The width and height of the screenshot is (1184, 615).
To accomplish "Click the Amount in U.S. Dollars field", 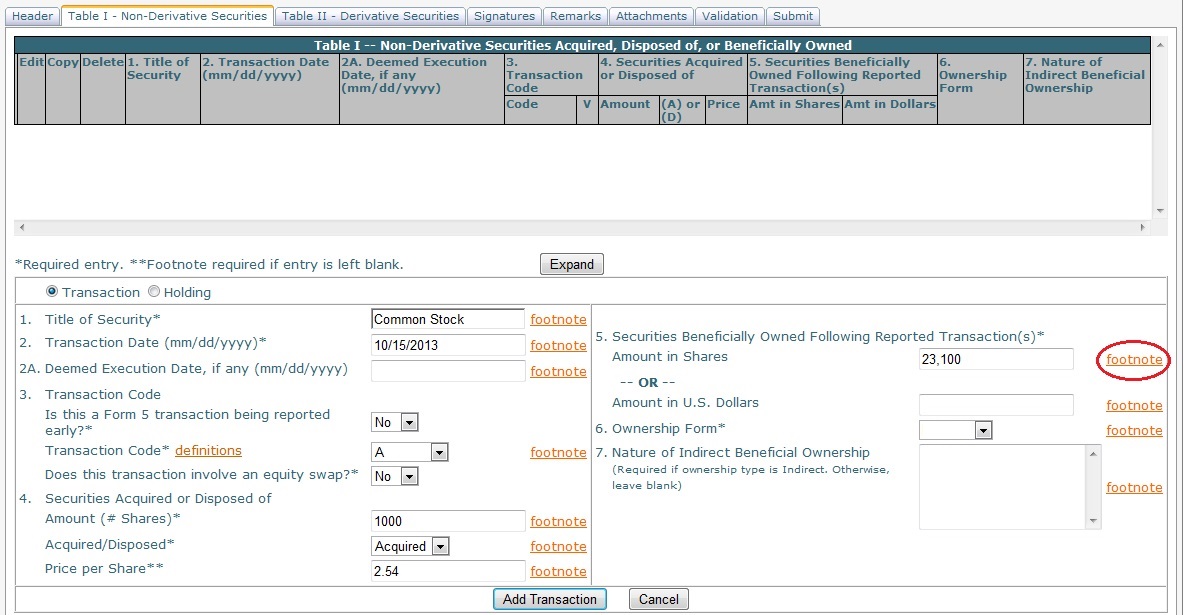I will [x=995, y=404].
